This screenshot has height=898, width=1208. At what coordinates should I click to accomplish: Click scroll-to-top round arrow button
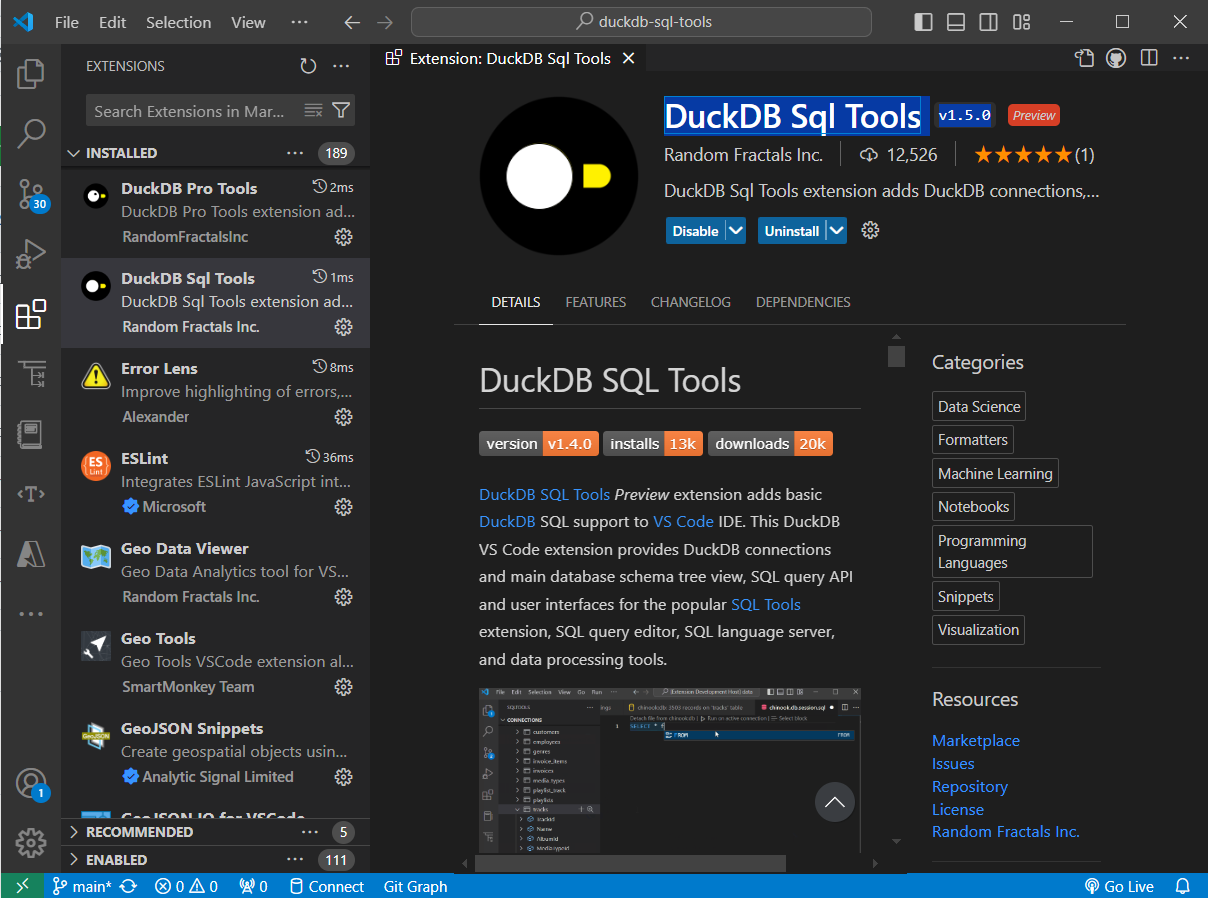(835, 801)
